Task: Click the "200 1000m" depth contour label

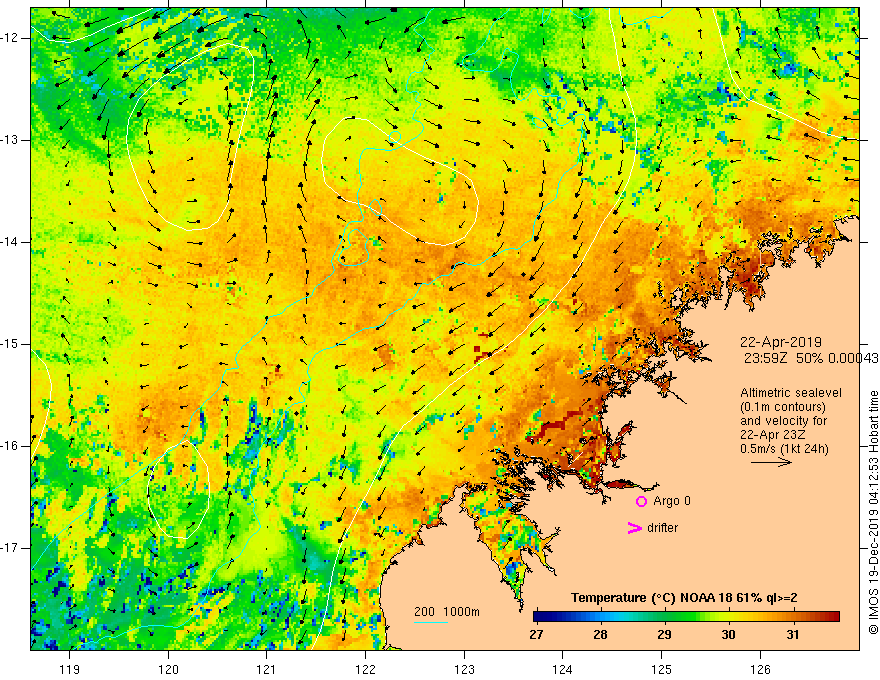Action: pyautogui.click(x=447, y=612)
